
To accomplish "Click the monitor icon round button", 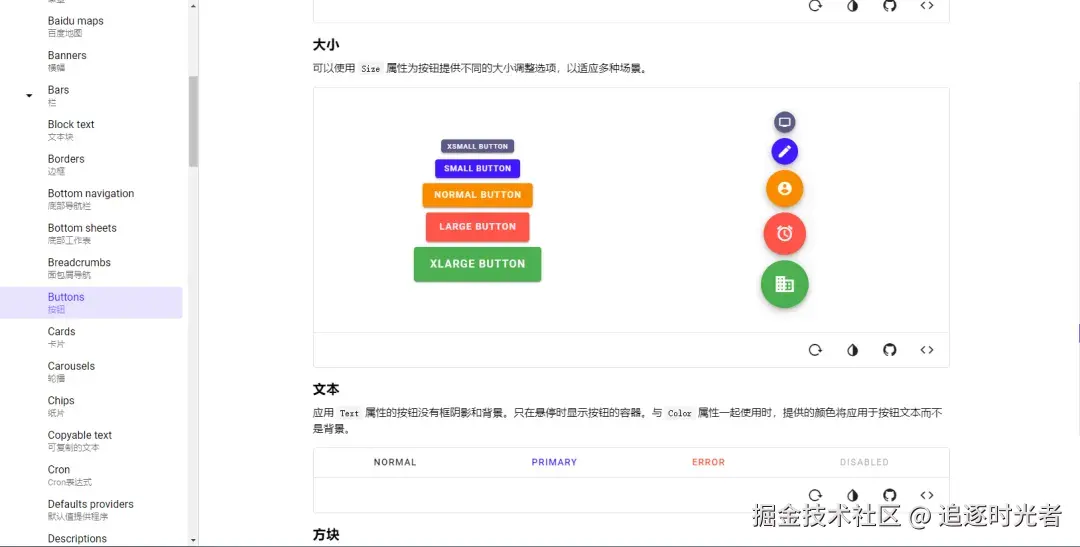I will pyautogui.click(x=784, y=122).
